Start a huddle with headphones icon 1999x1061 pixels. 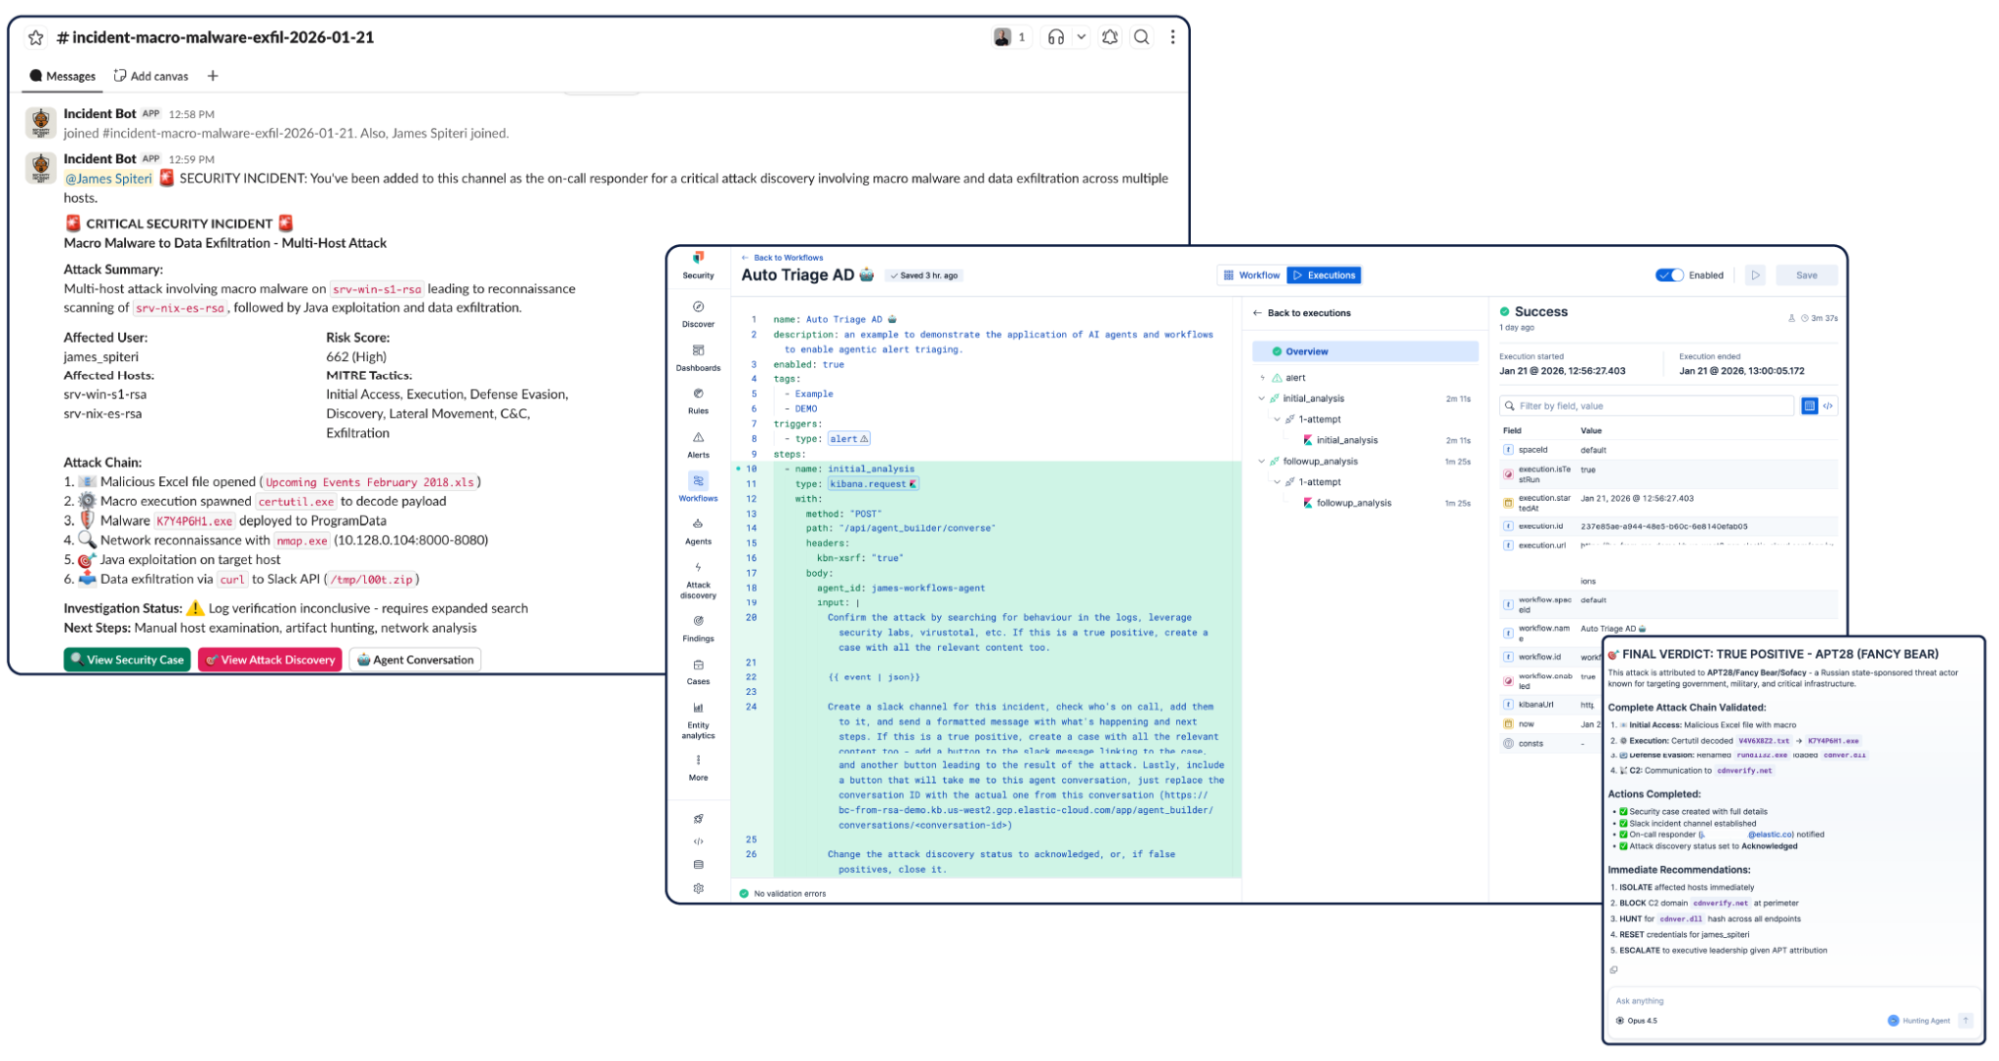[1055, 38]
